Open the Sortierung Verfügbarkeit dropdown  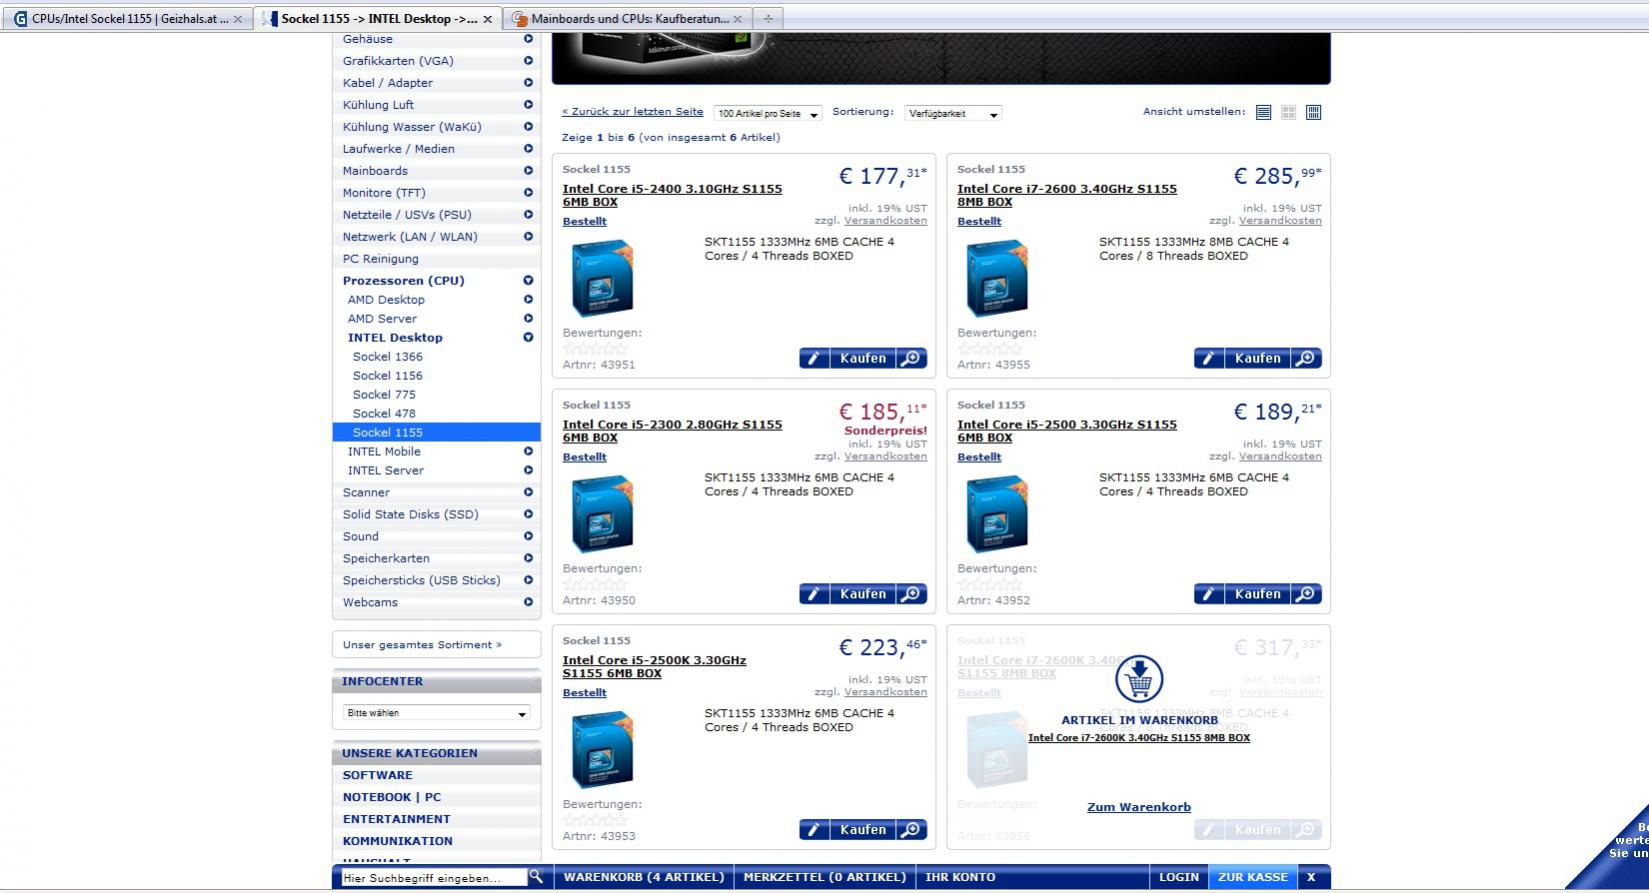point(953,114)
